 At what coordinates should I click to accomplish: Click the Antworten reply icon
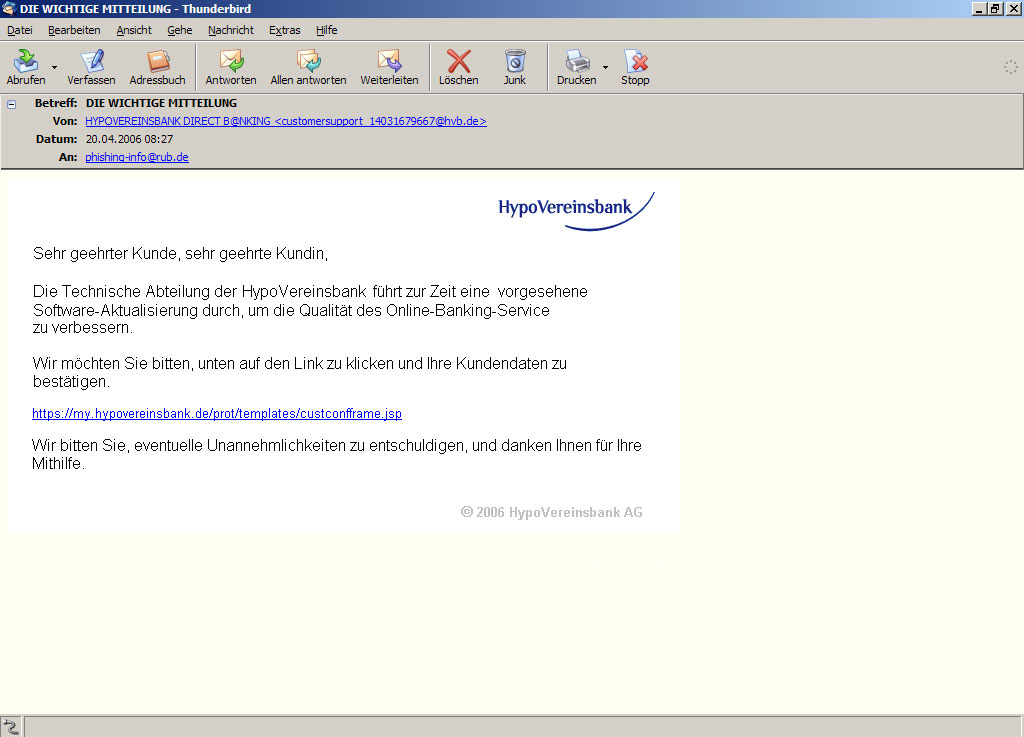pos(231,61)
